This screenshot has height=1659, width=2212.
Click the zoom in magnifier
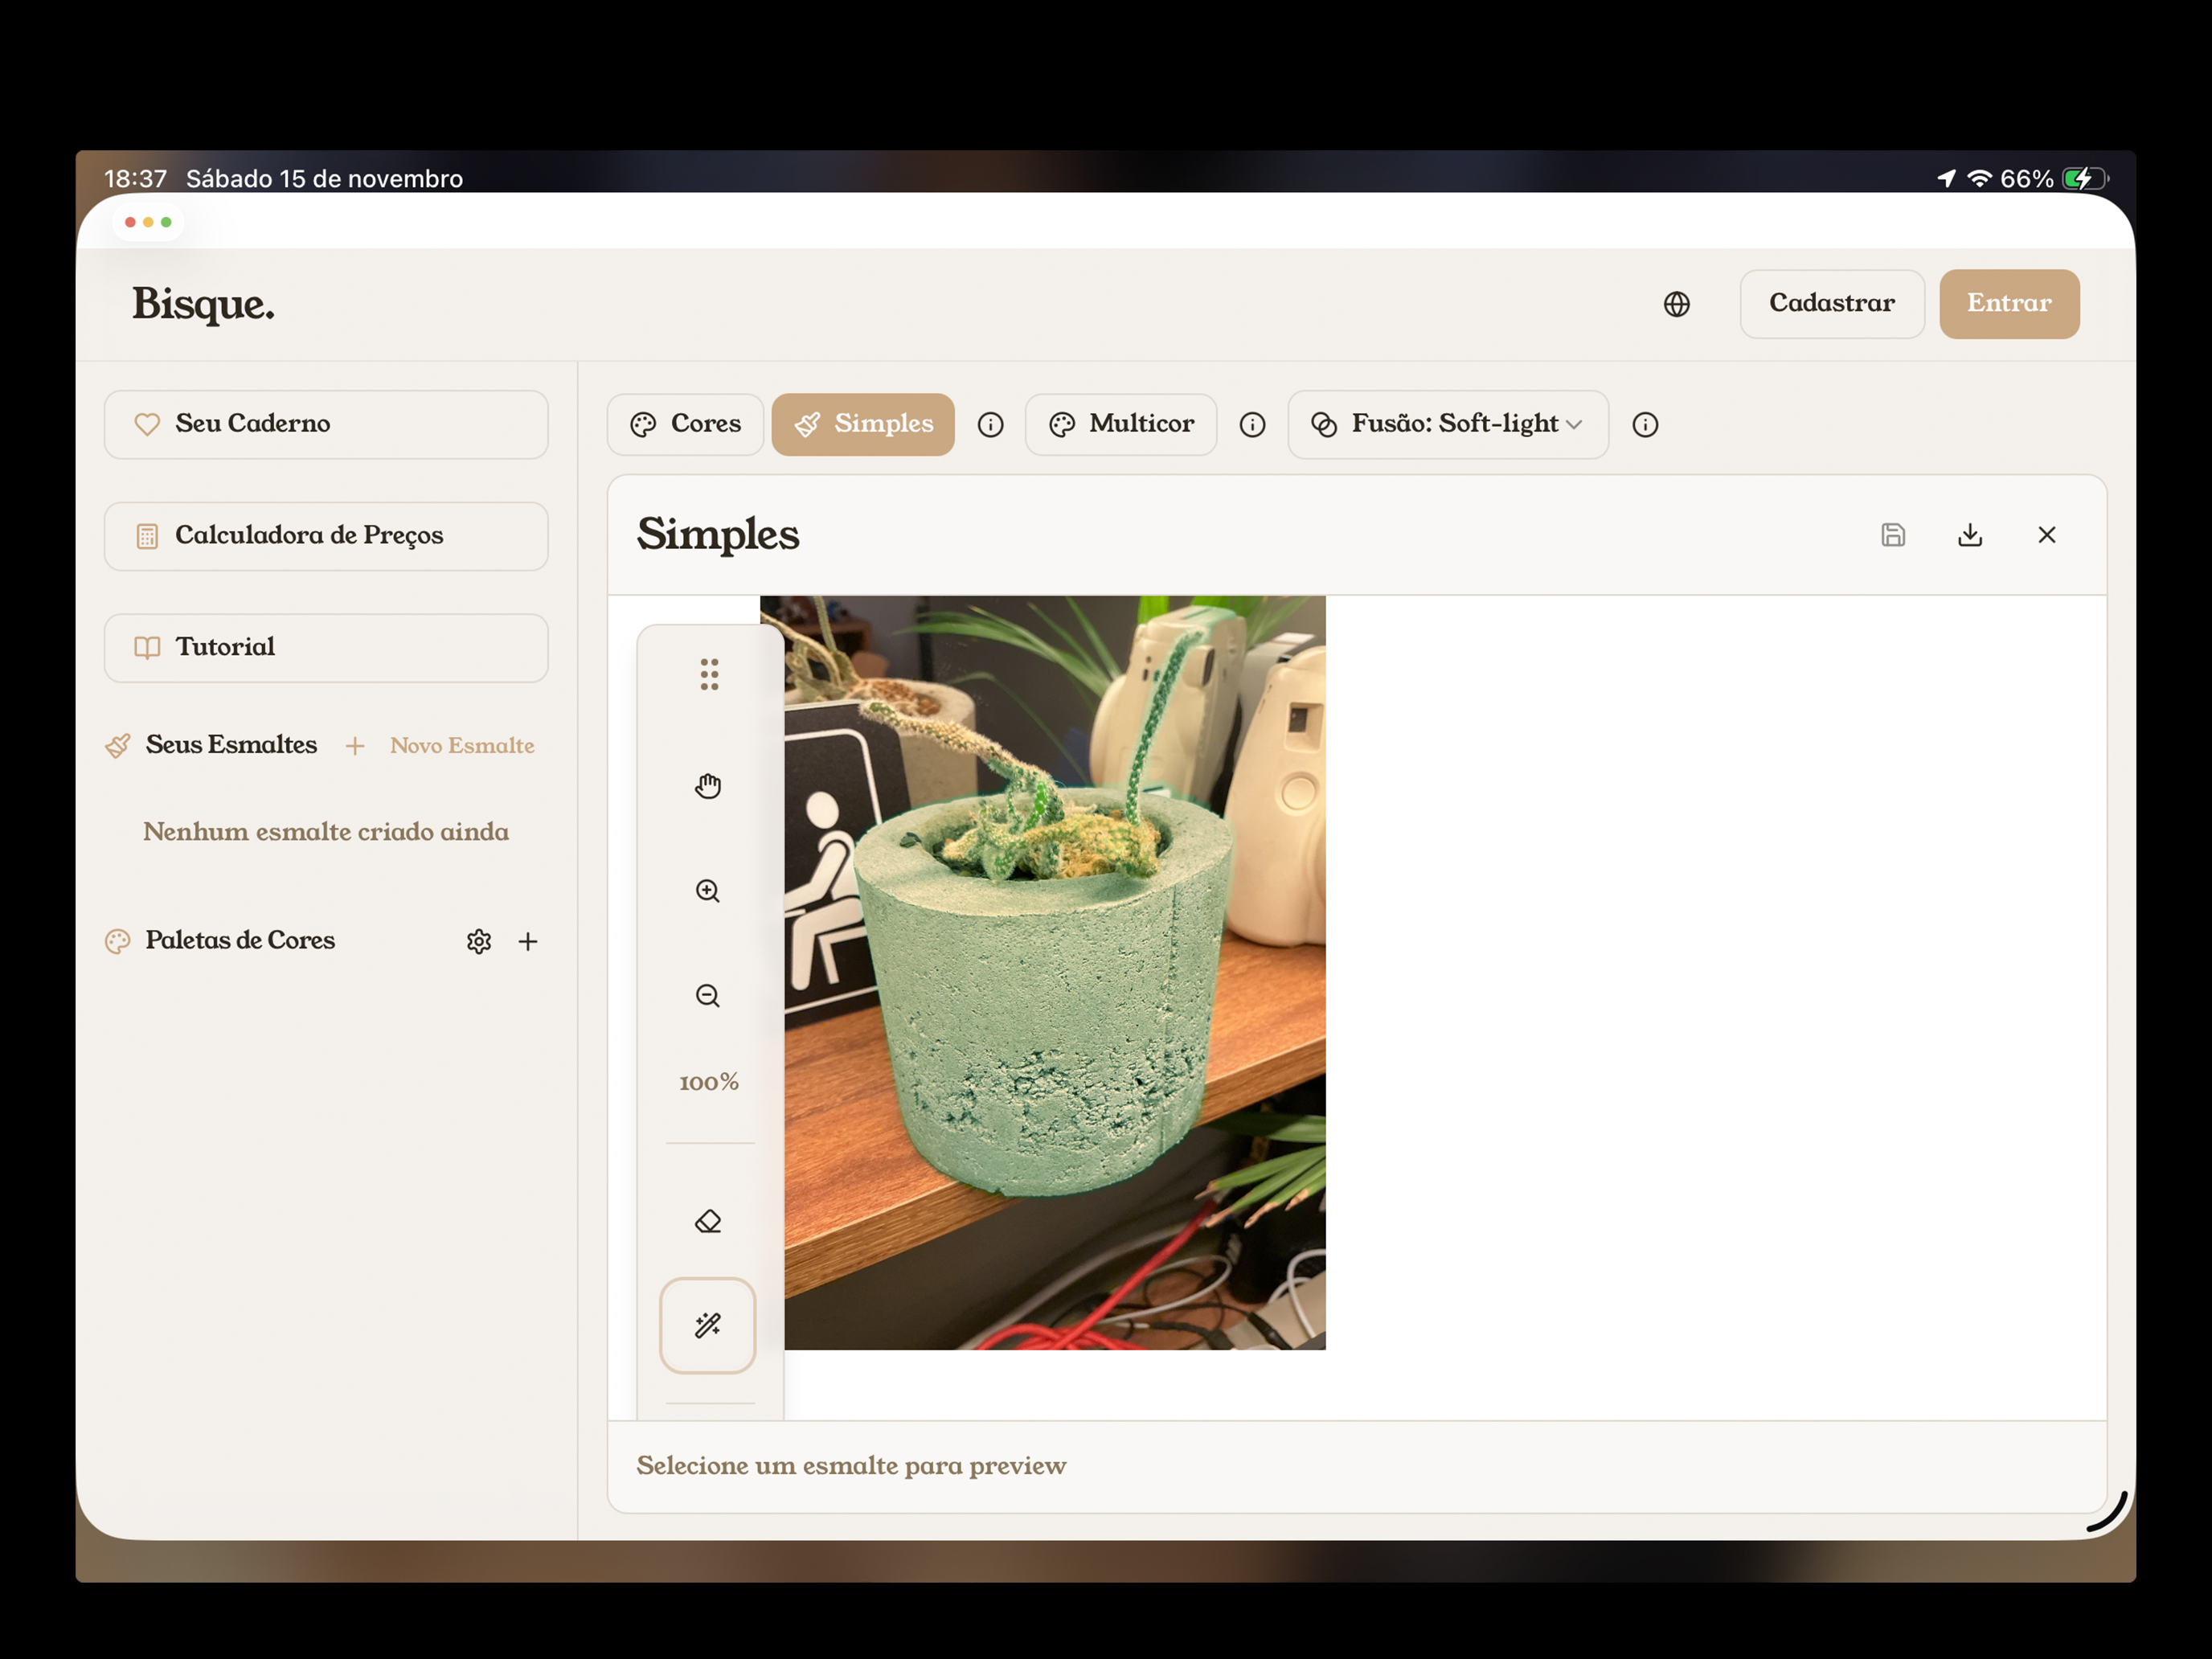[x=708, y=891]
